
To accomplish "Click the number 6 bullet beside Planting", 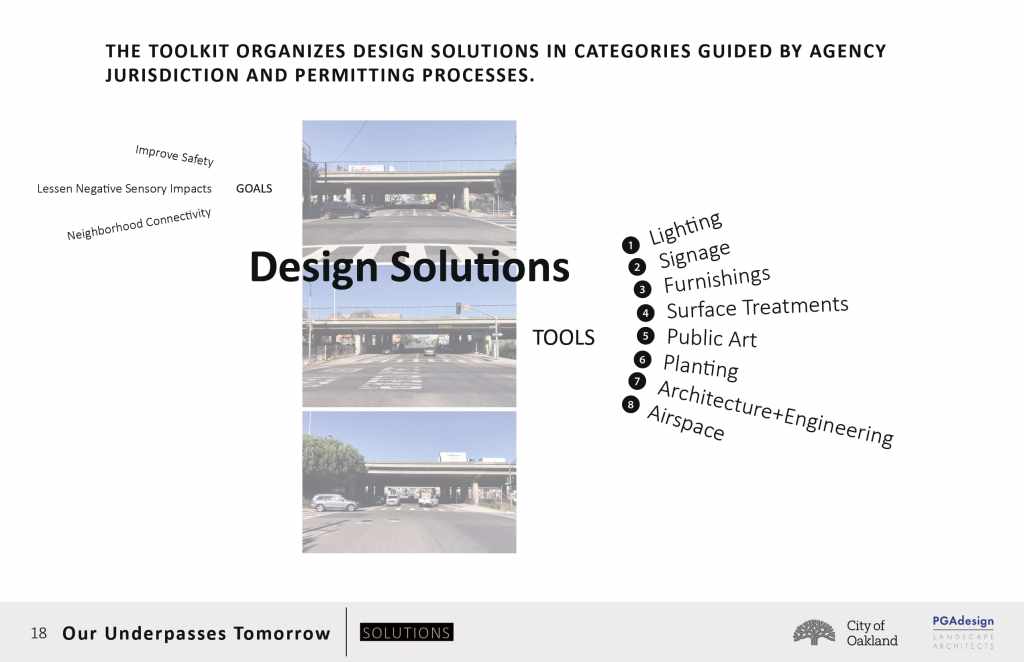I will click(x=642, y=359).
